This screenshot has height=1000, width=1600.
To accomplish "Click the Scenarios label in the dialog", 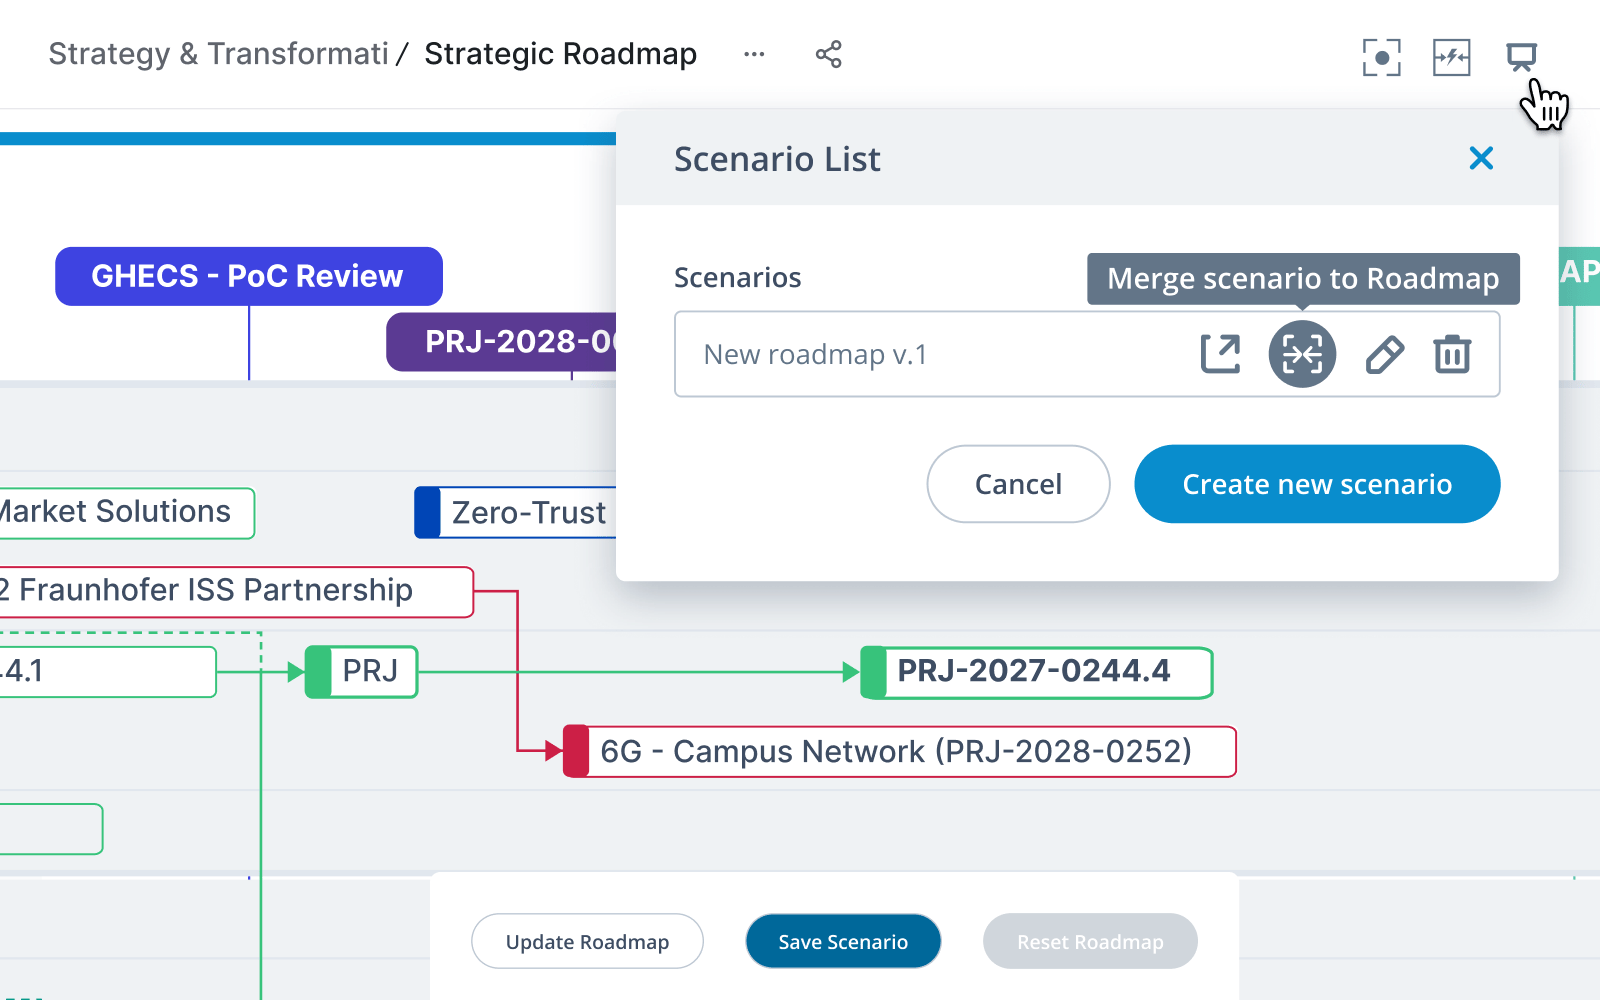I will (738, 277).
